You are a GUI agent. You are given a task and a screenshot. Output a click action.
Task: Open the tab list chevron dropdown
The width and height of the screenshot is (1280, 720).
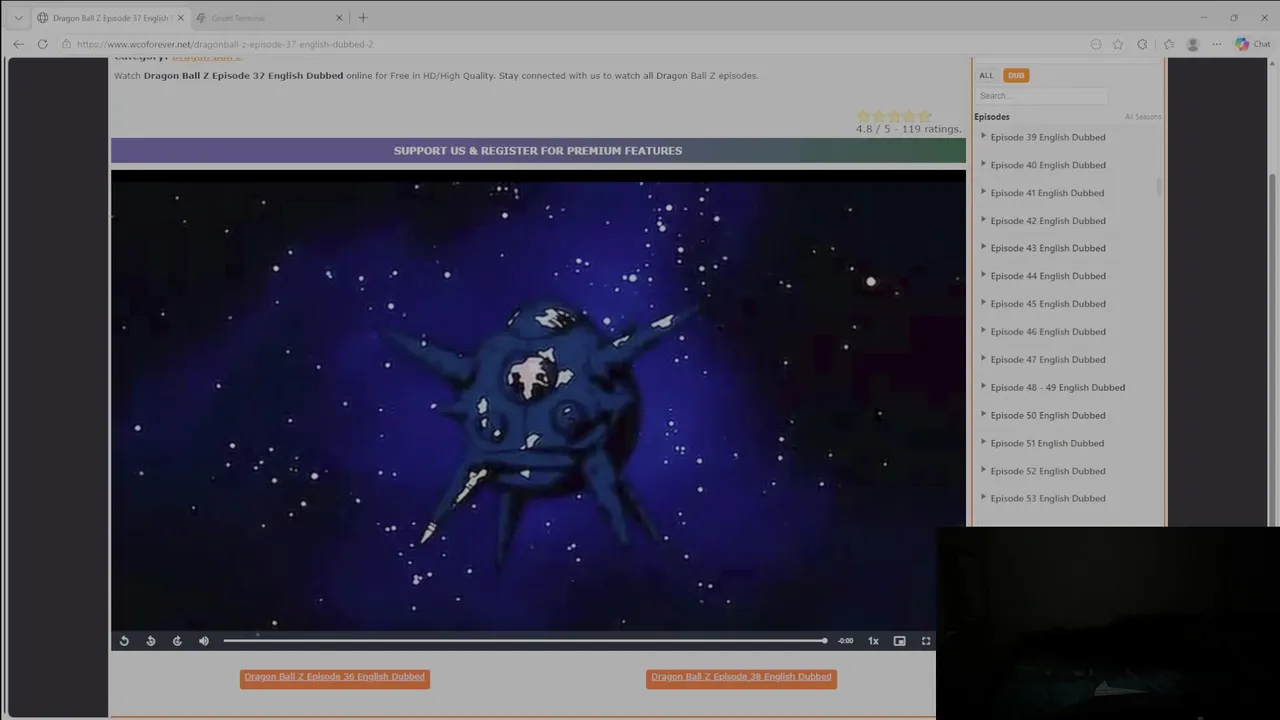coord(17,18)
